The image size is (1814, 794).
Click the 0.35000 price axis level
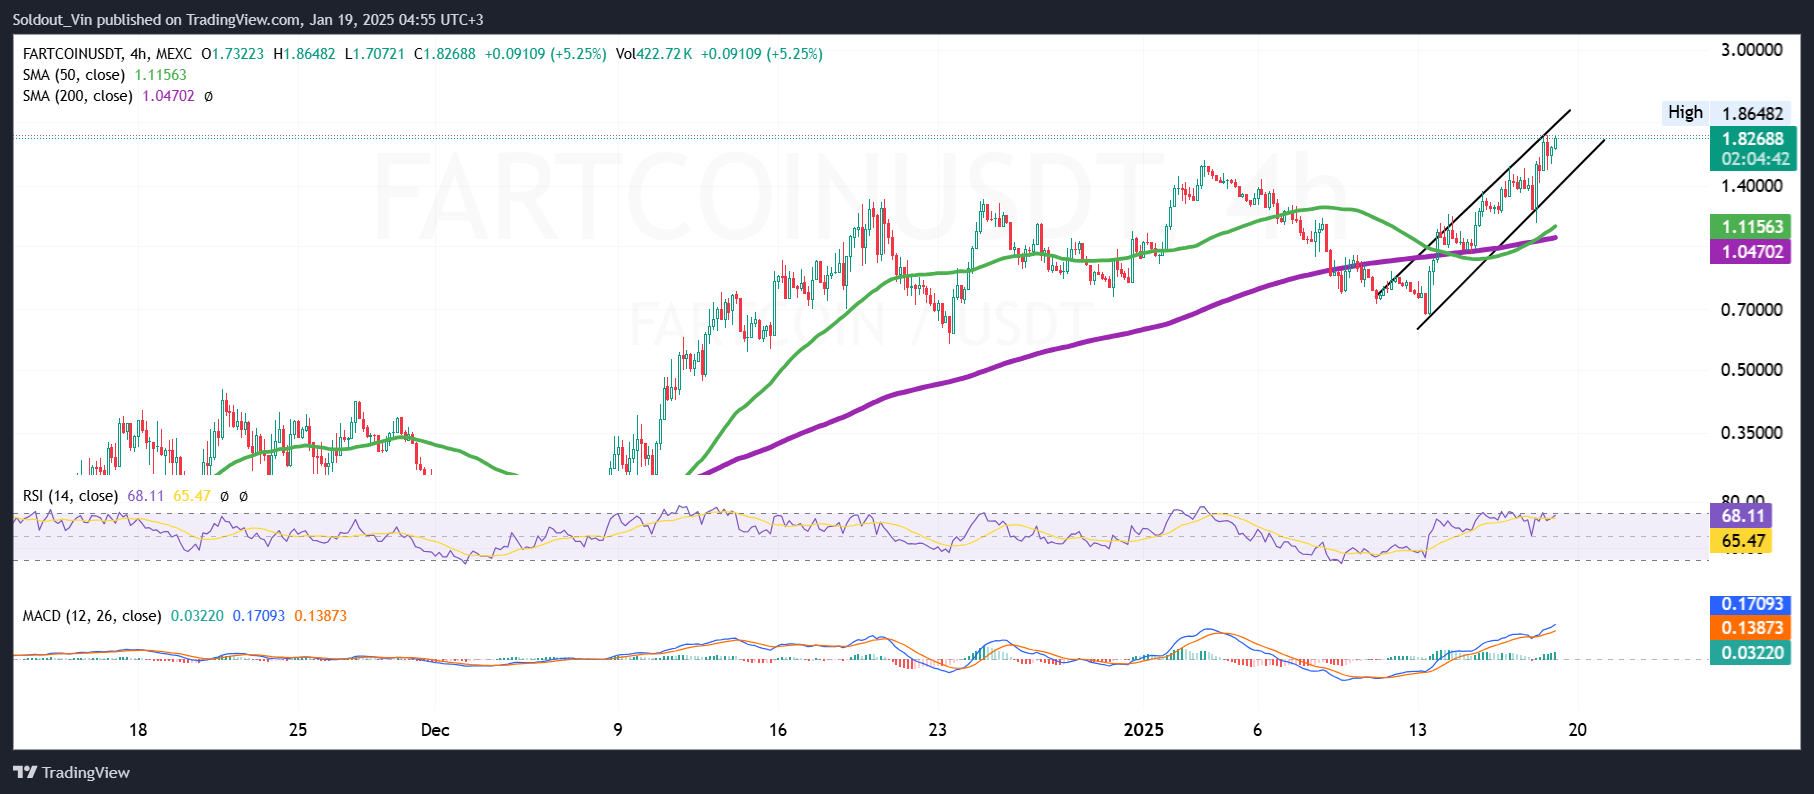coord(1751,433)
